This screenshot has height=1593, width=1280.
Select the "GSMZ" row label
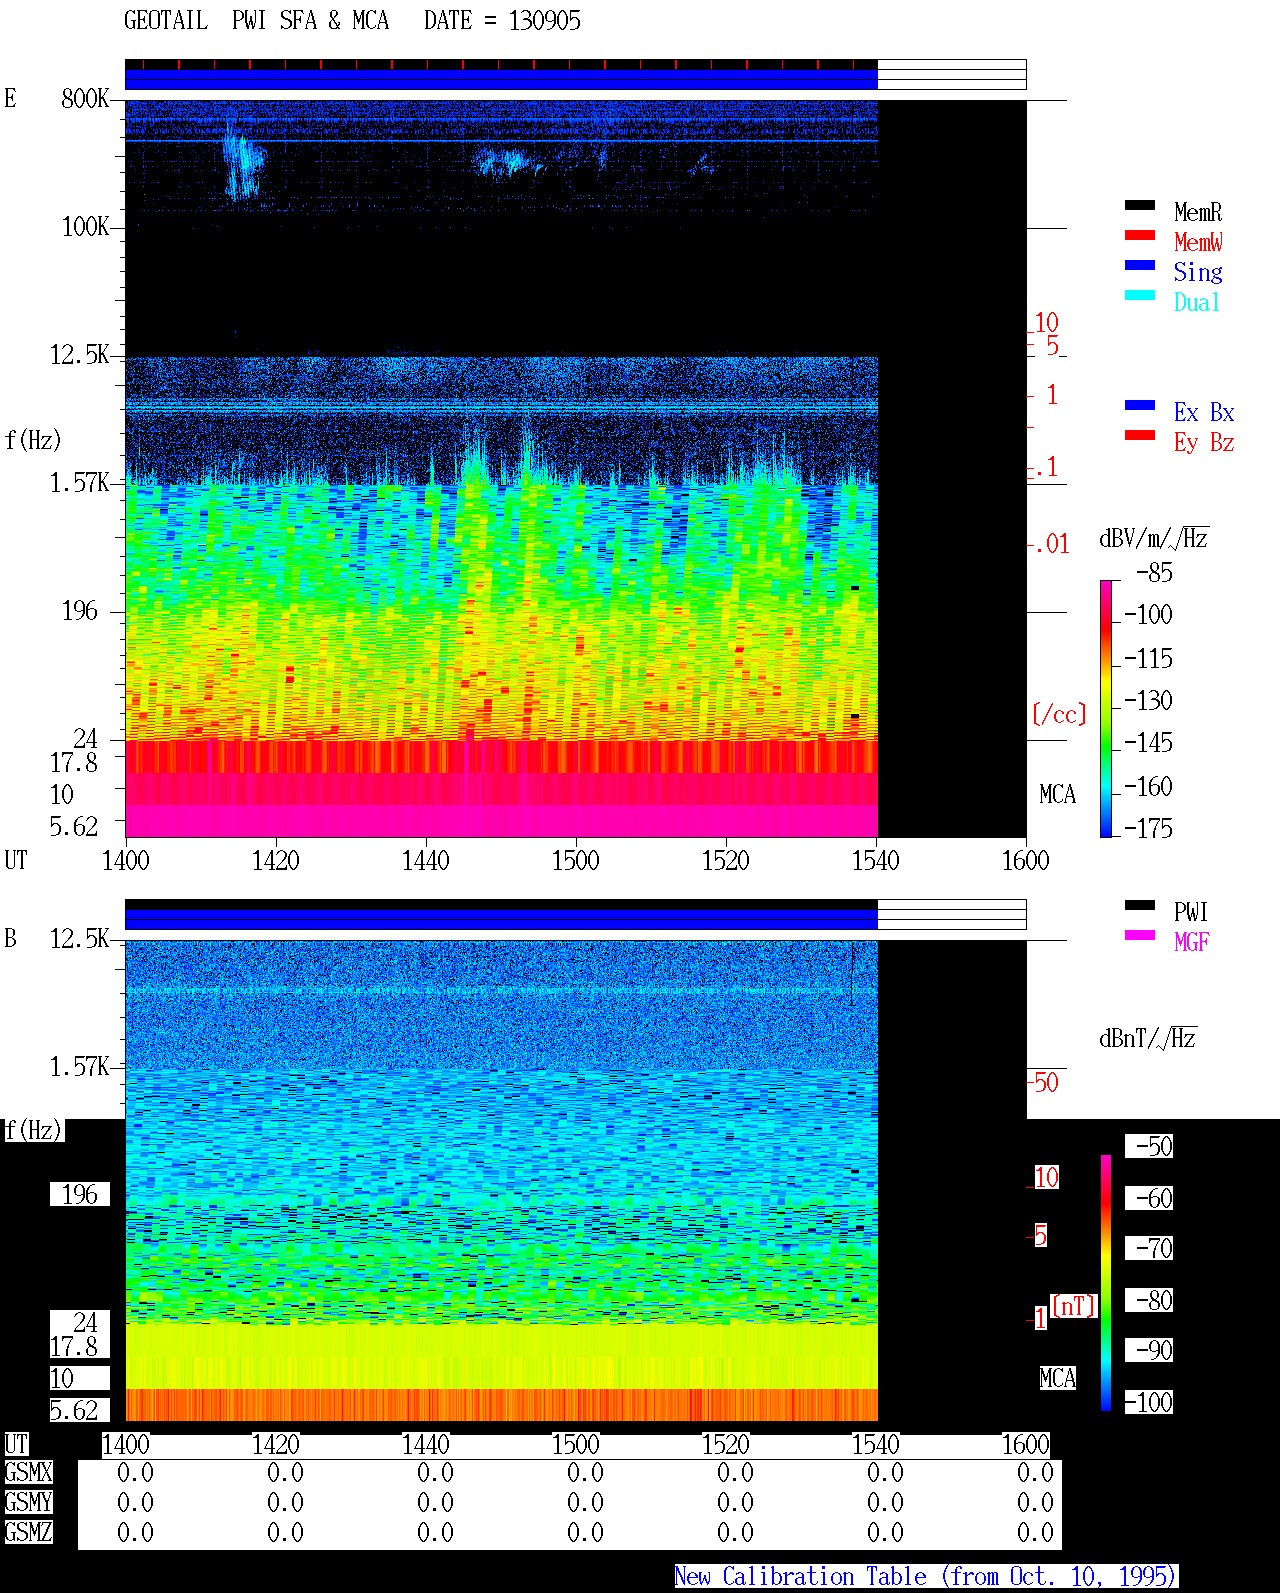click(28, 1532)
